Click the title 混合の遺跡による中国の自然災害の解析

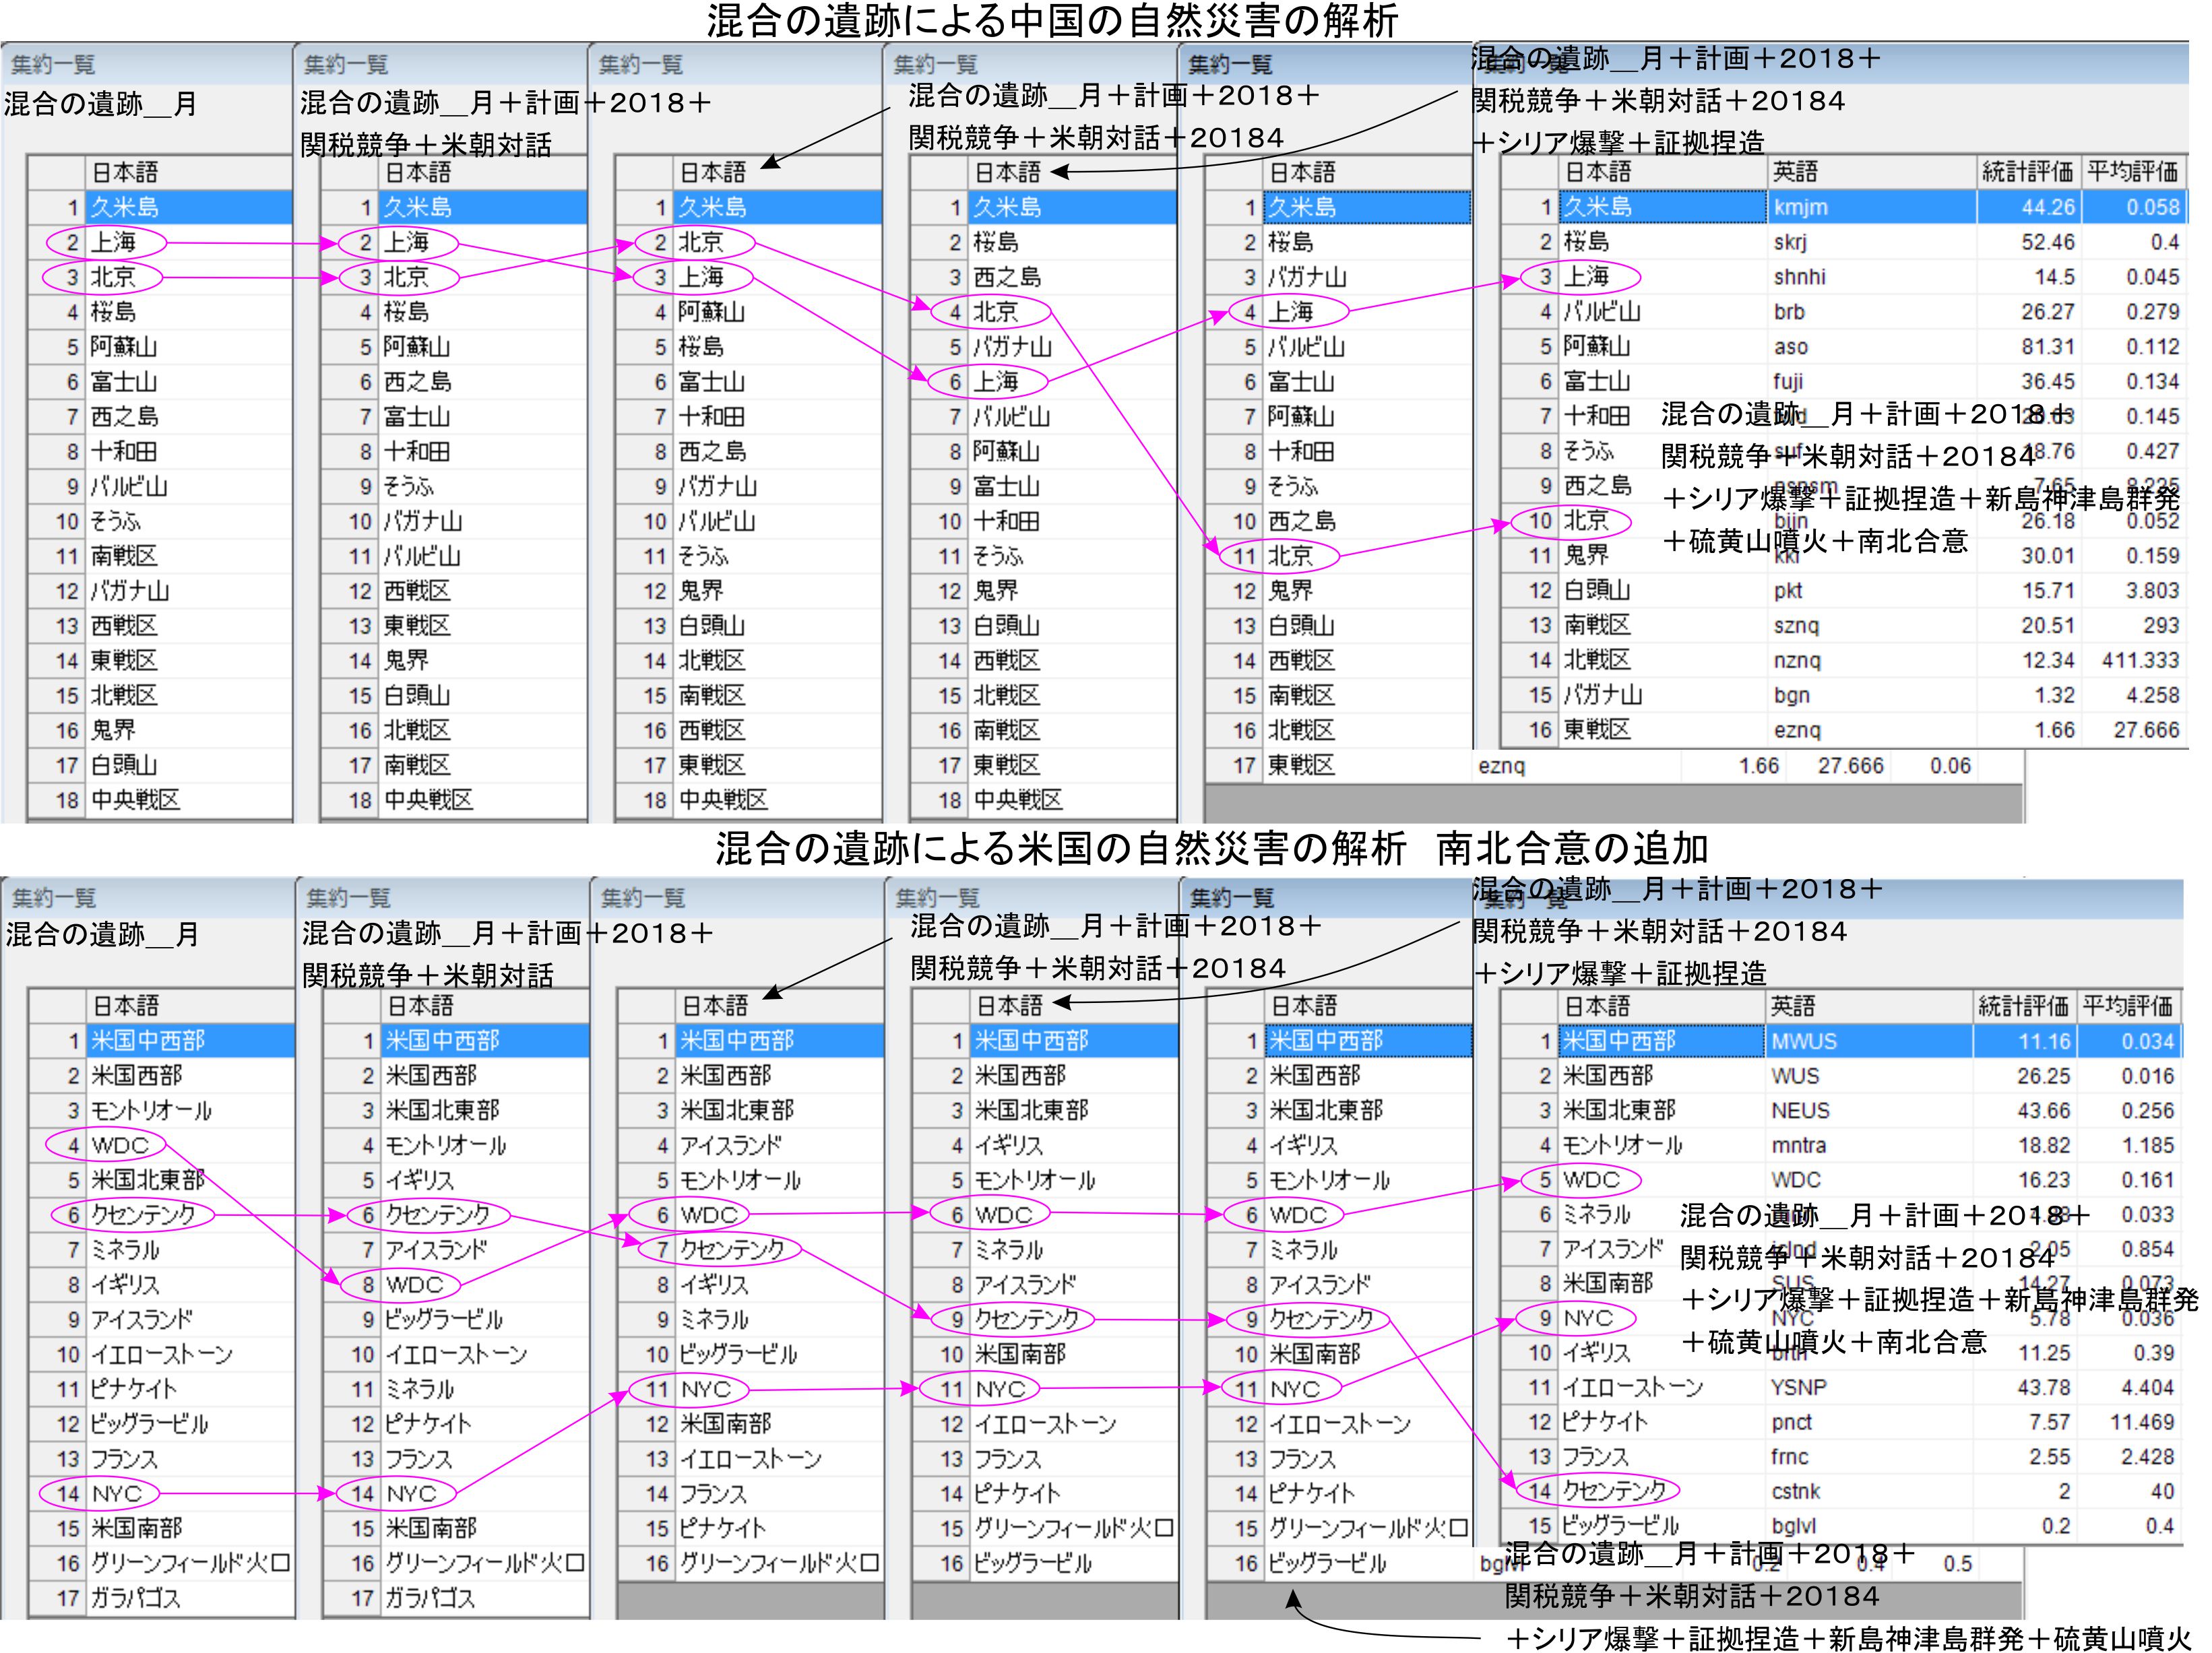tap(1052, 21)
